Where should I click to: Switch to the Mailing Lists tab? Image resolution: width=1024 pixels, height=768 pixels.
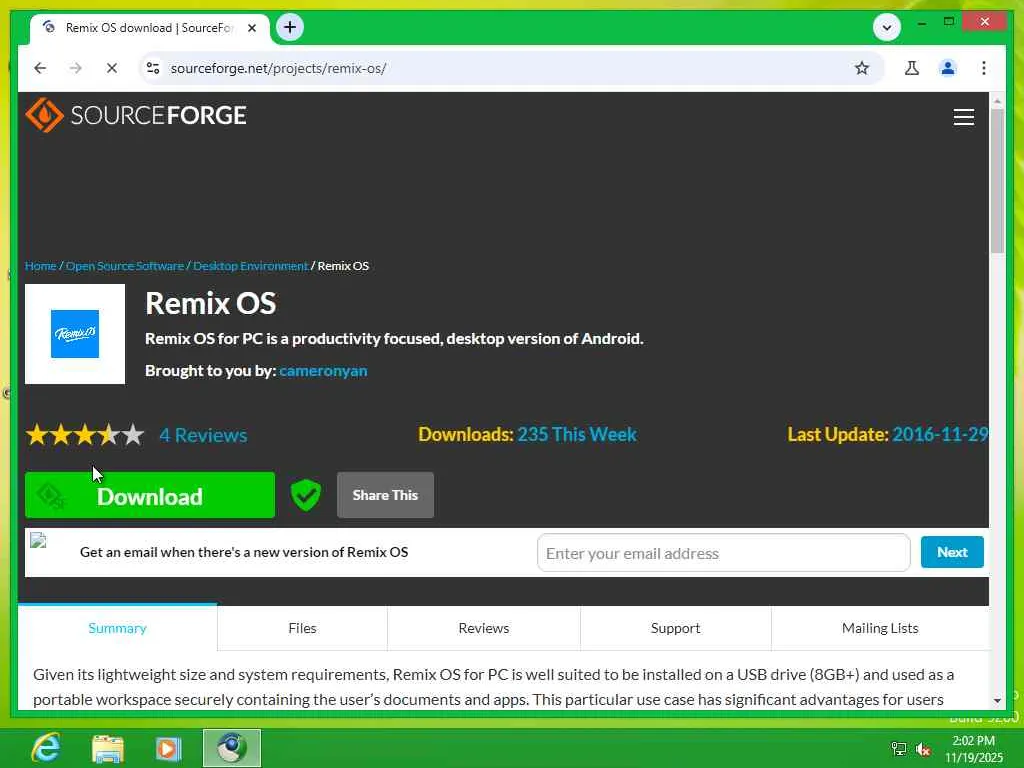click(x=880, y=628)
